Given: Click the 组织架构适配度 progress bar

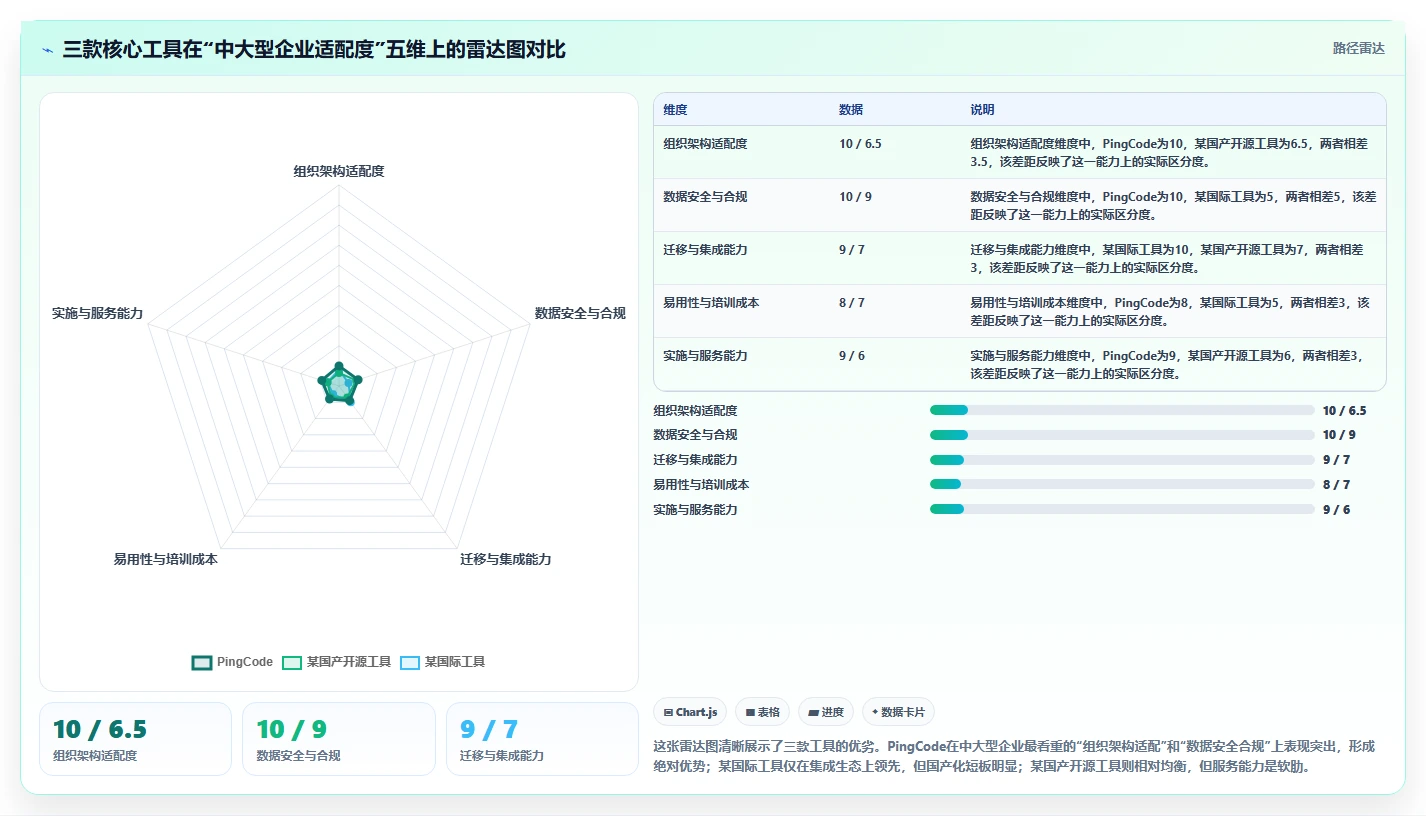Looking at the screenshot, I should pos(1122,410).
